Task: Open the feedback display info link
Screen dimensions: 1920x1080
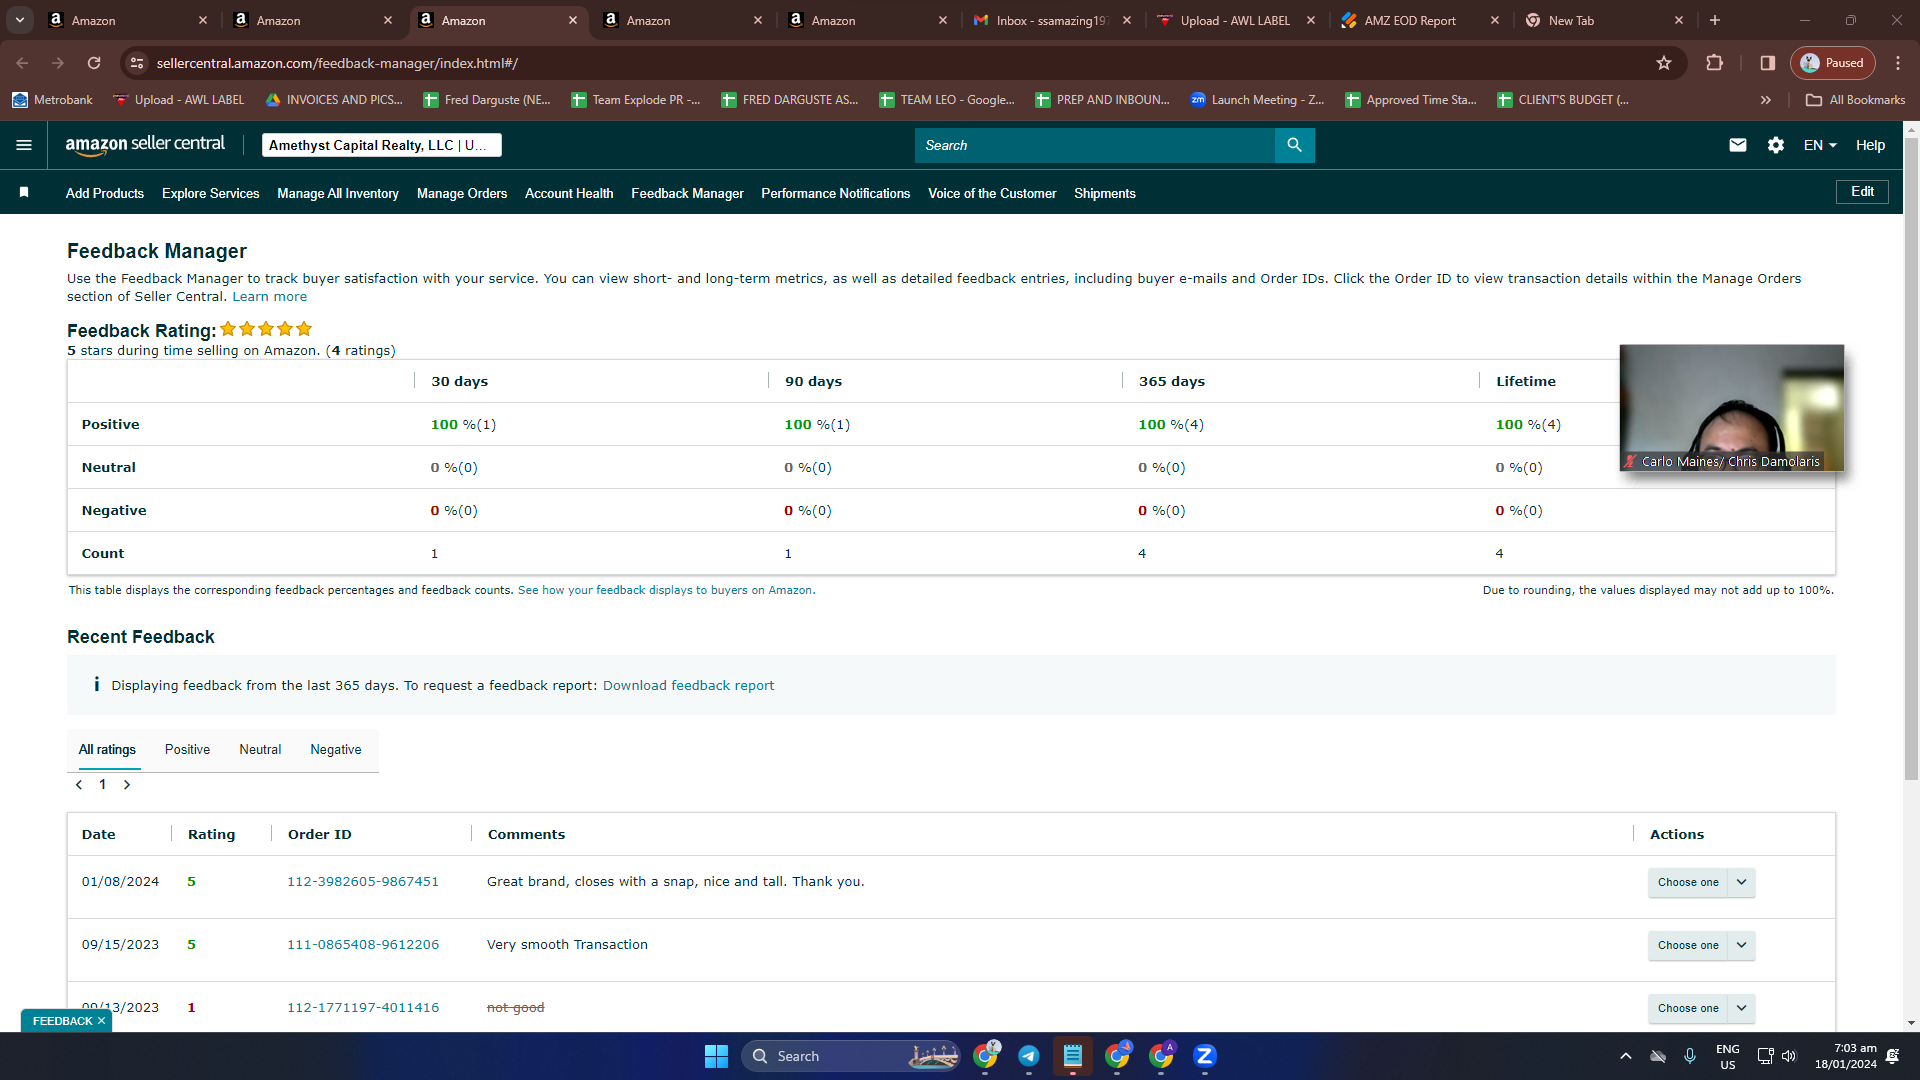Action: tap(665, 590)
